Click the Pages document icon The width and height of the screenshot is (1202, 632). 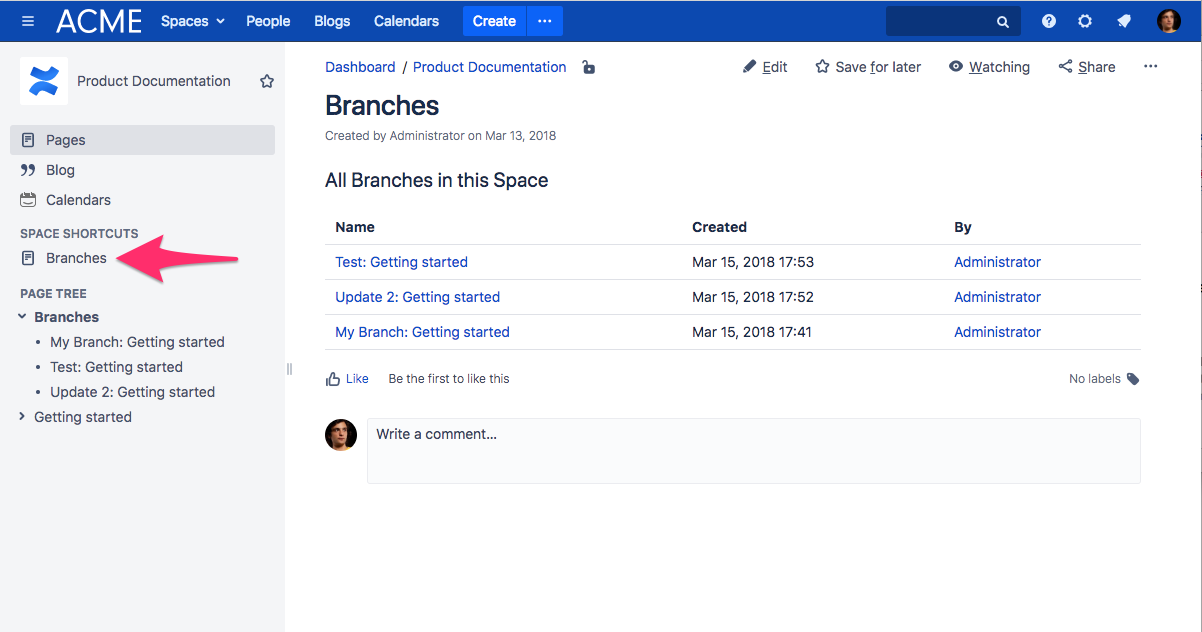[x=28, y=140]
